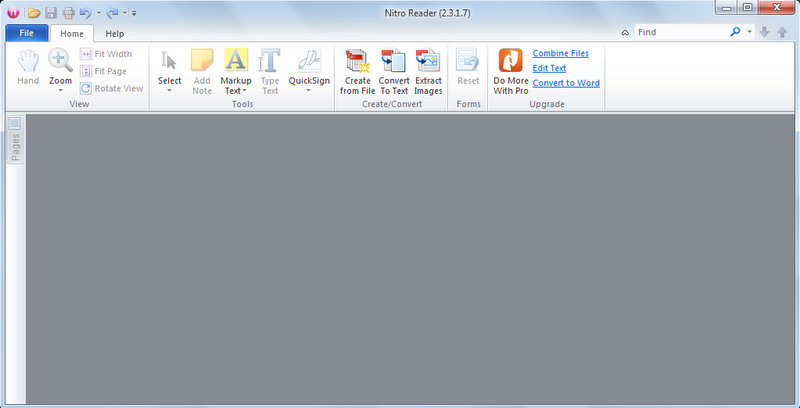
Task: Open the Combine Files link
Action: coord(561,54)
